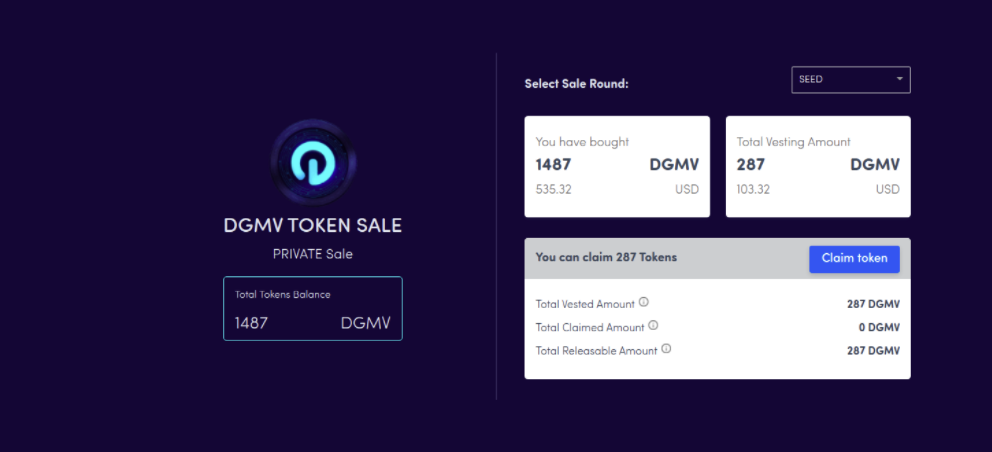Click the You have bought card
Viewport: 992px width, 452px height.
pyautogui.click(x=617, y=166)
